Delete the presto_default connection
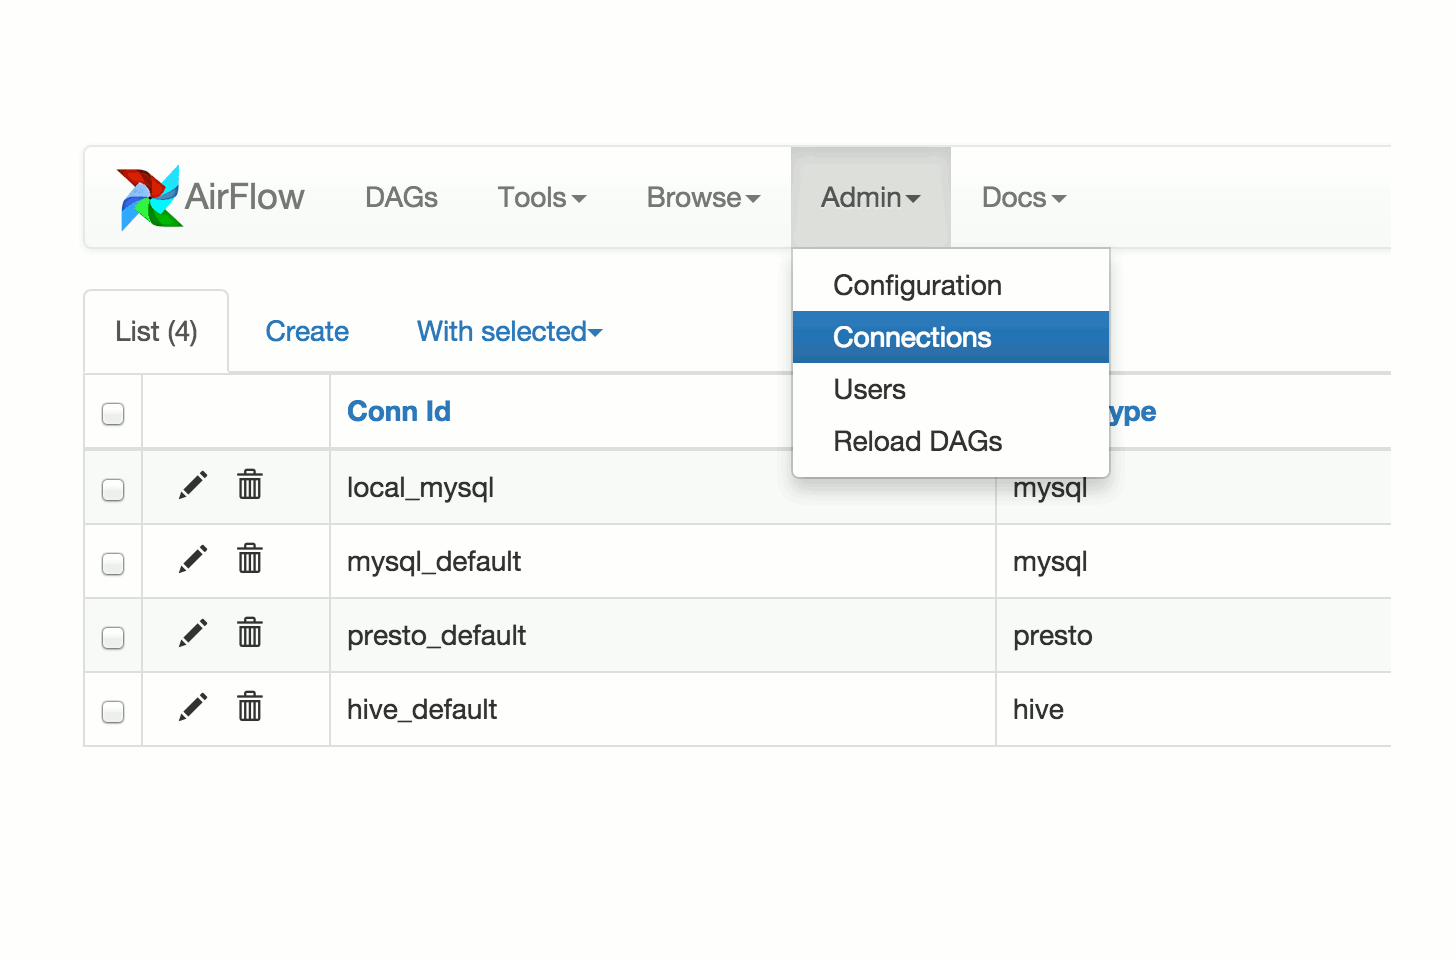 point(249,634)
